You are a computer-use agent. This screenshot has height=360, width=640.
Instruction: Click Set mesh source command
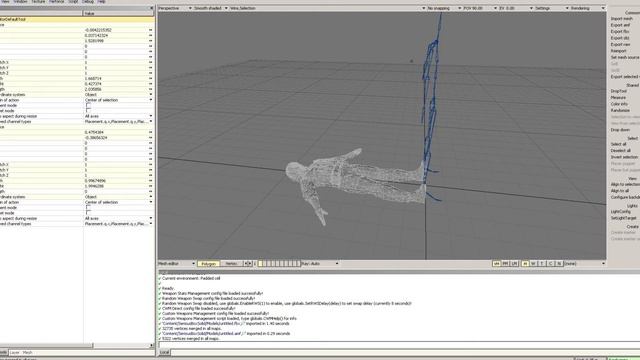click(x=625, y=58)
